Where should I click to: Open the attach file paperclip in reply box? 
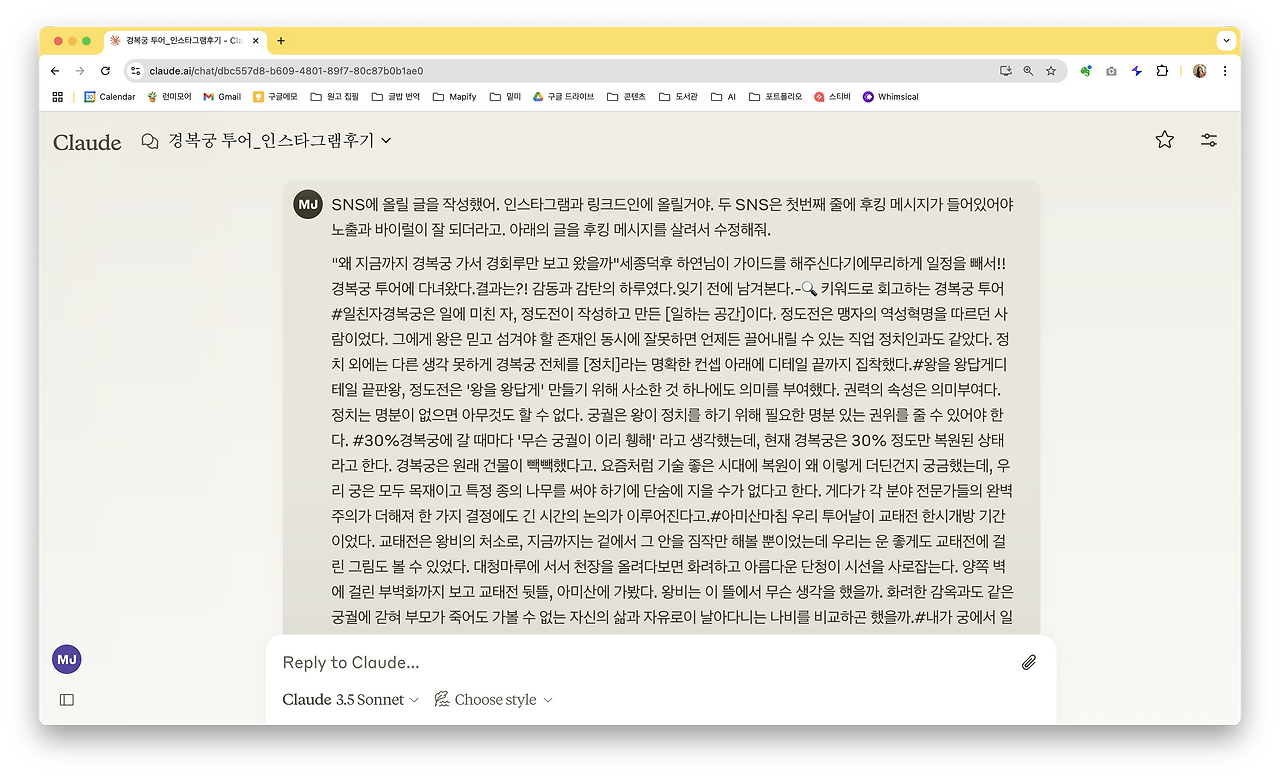pyautogui.click(x=1030, y=662)
